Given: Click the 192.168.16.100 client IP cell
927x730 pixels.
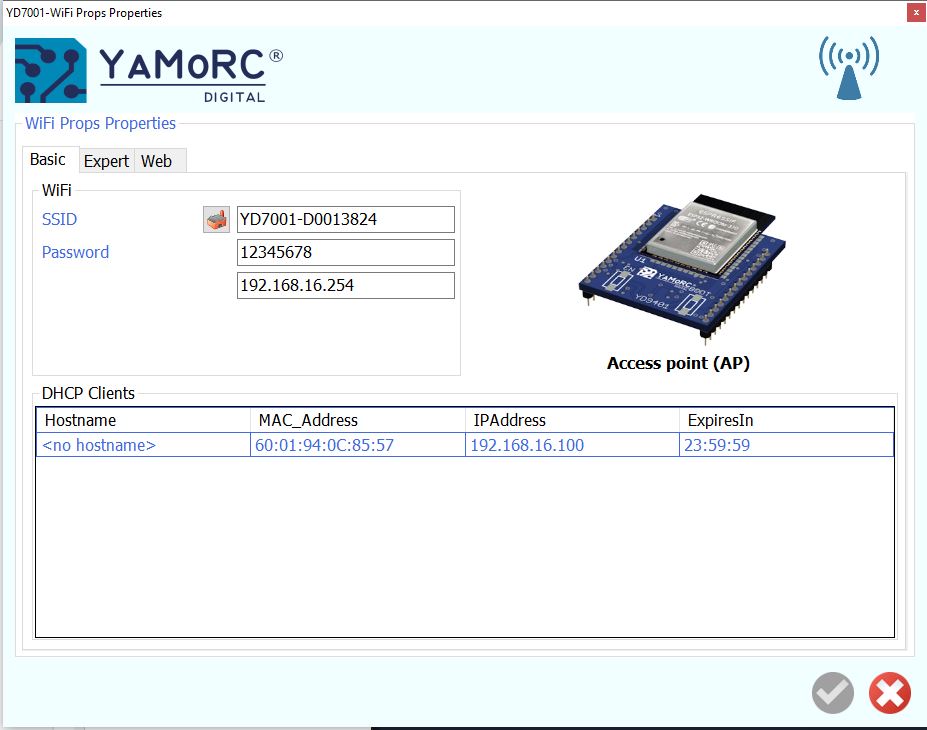Looking at the screenshot, I should (x=529, y=445).
